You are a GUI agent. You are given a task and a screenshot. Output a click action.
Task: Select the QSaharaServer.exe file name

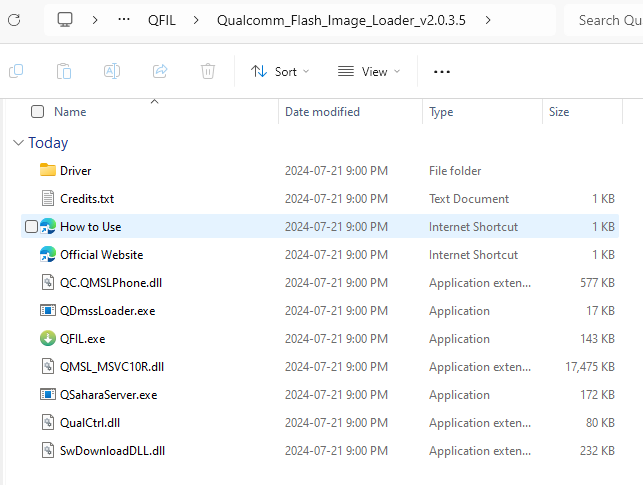pyautogui.click(x=109, y=395)
